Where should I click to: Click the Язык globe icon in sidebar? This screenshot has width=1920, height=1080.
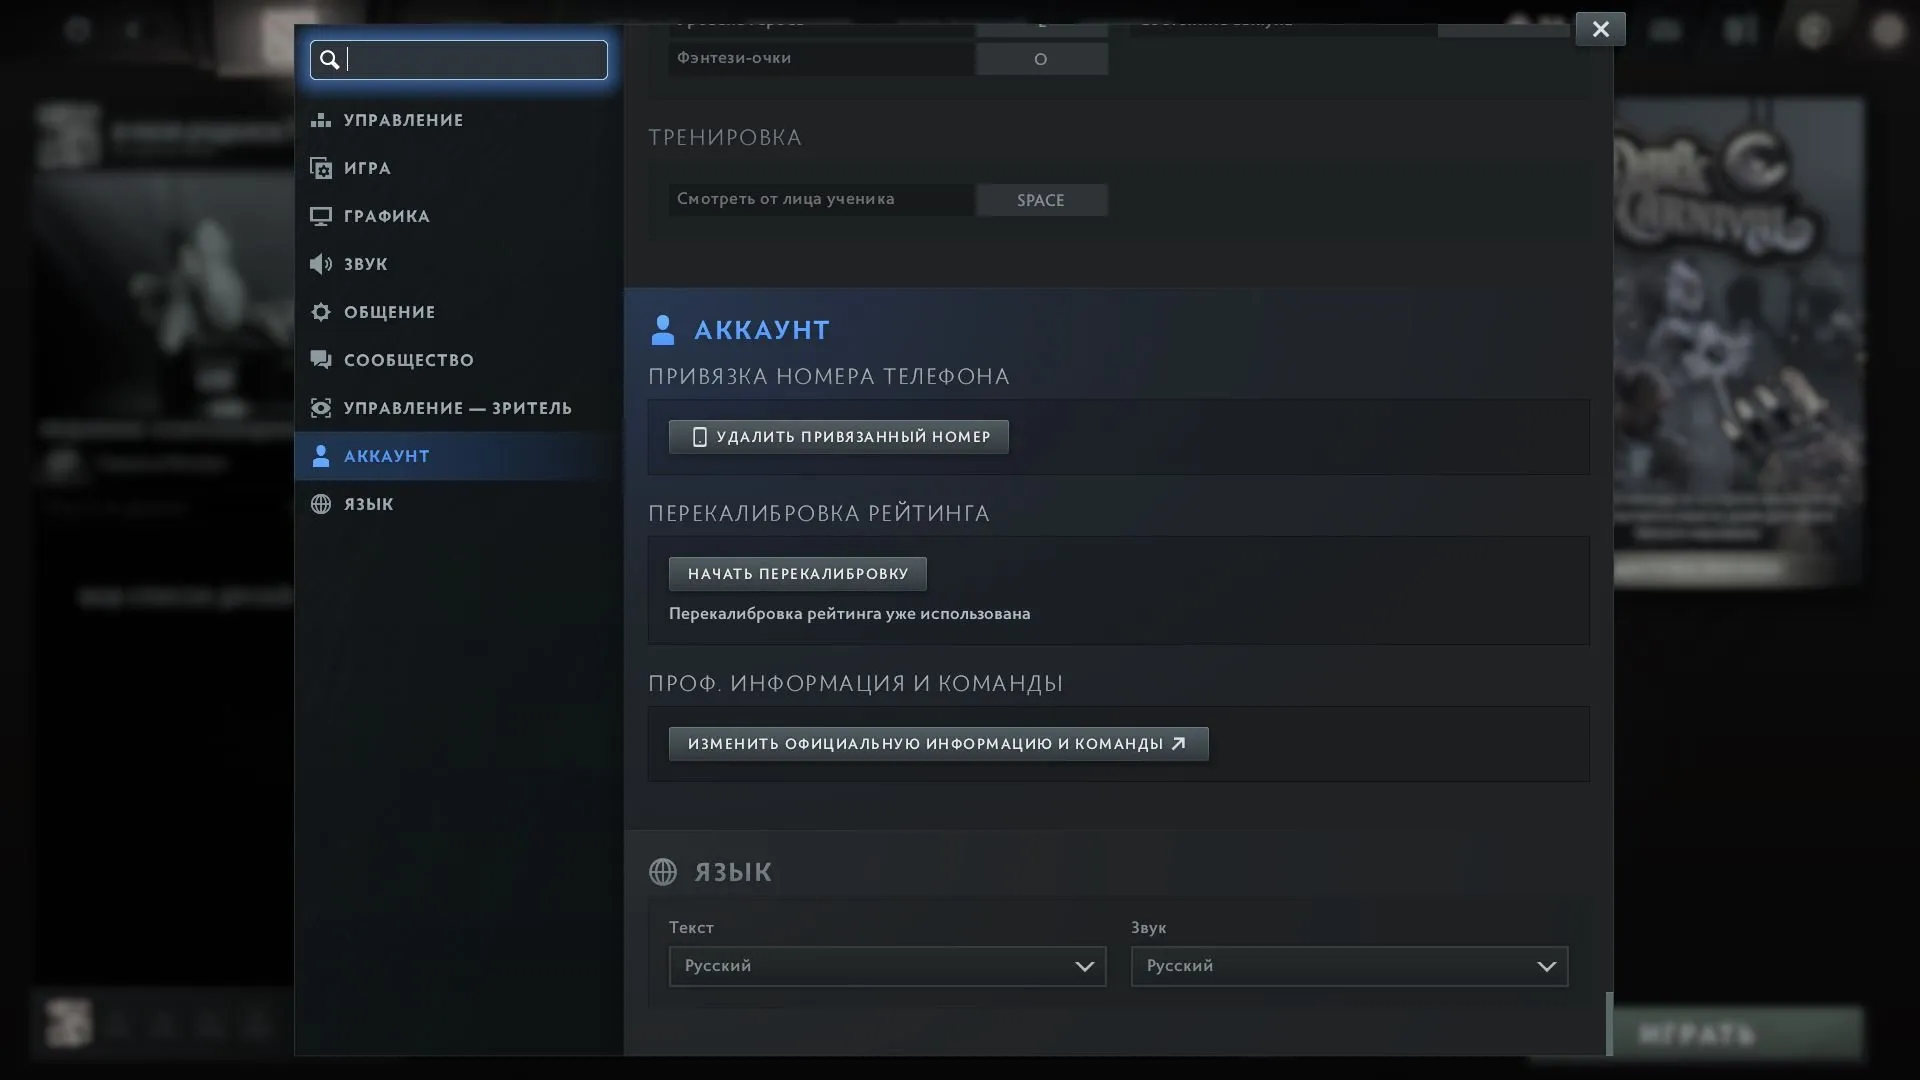[321, 504]
